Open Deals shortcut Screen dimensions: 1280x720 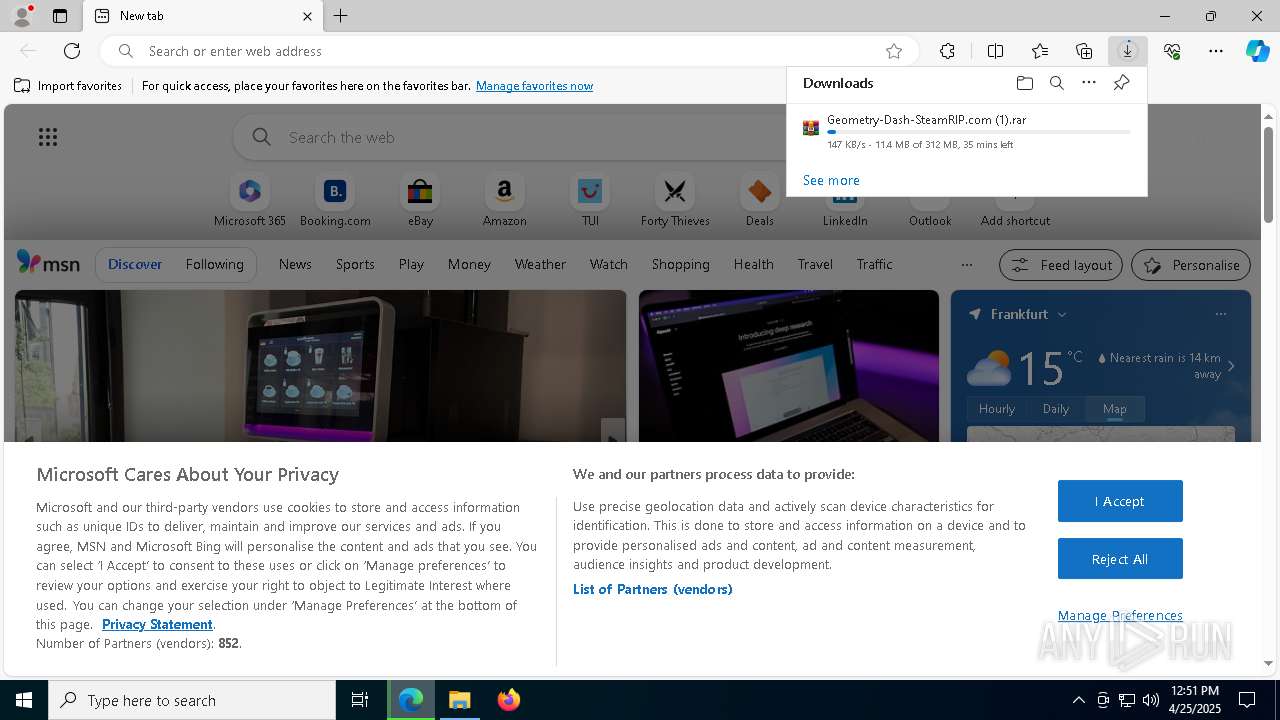(x=760, y=201)
